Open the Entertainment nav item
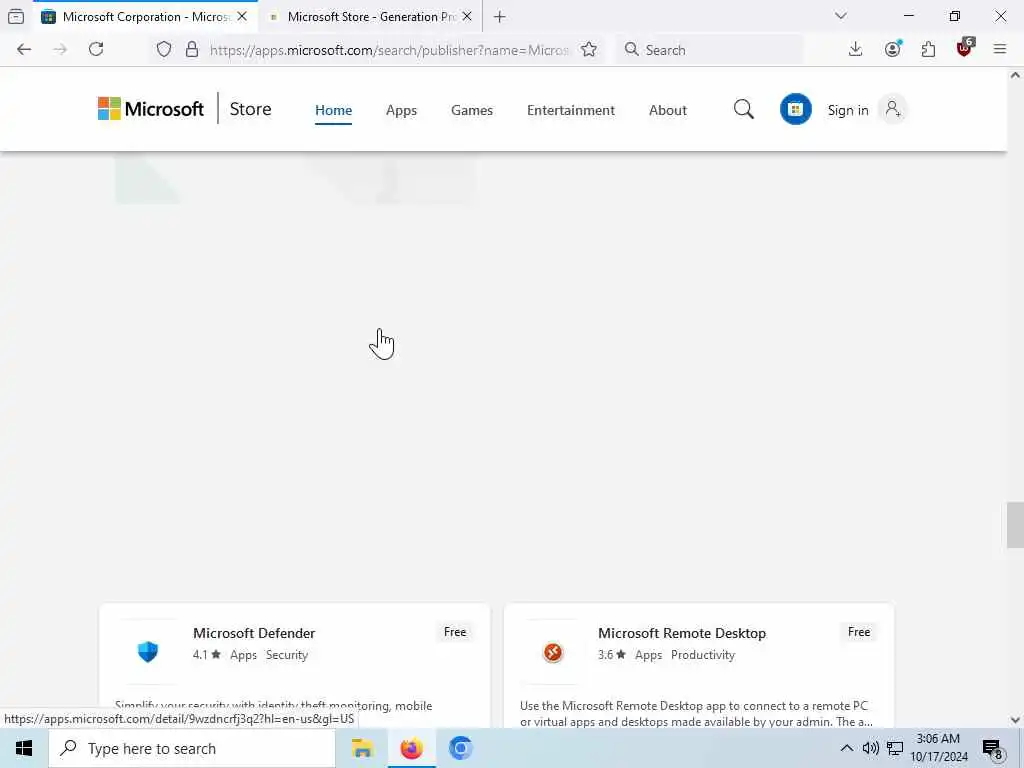 [x=571, y=110]
